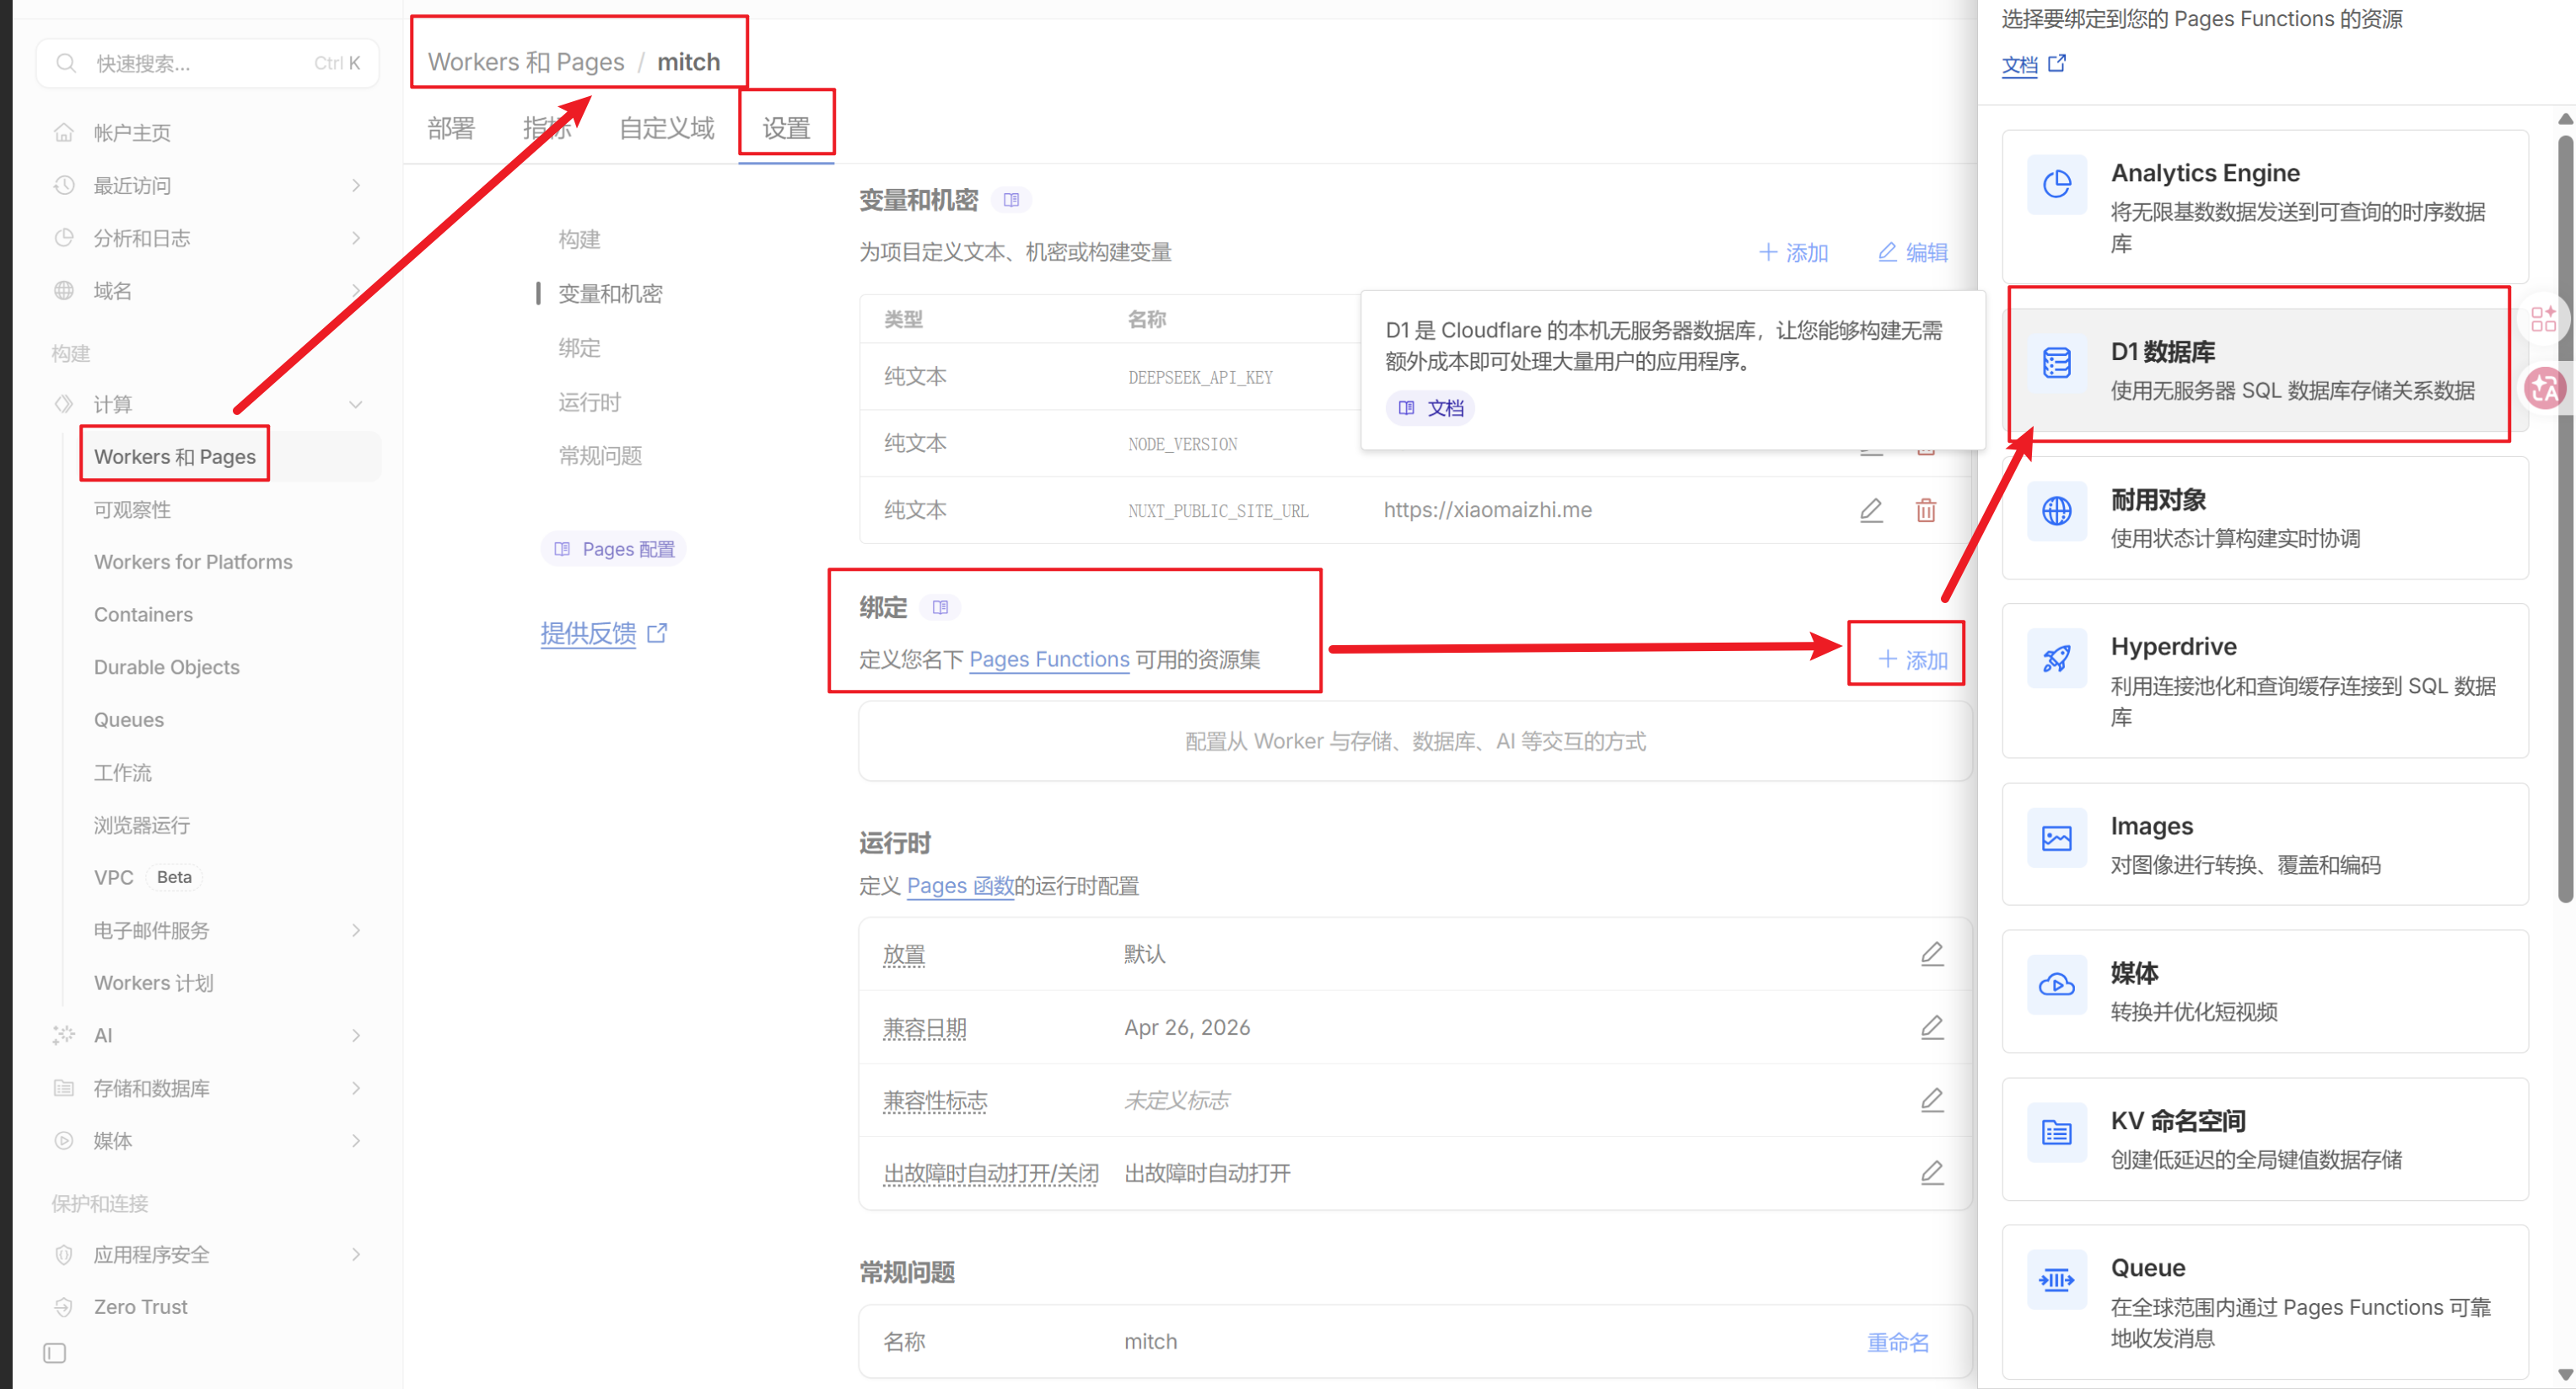Click 添加 in the 变量和机密 section
This screenshot has width=2576, height=1389.
[x=1793, y=252]
